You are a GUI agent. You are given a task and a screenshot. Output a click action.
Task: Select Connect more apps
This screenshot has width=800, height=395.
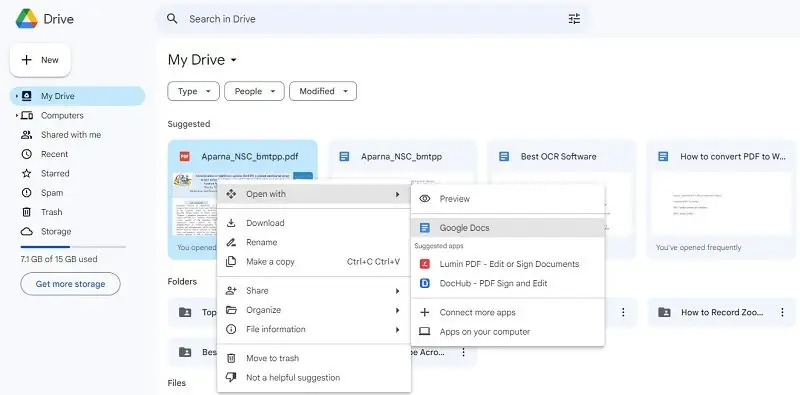[x=508, y=312]
